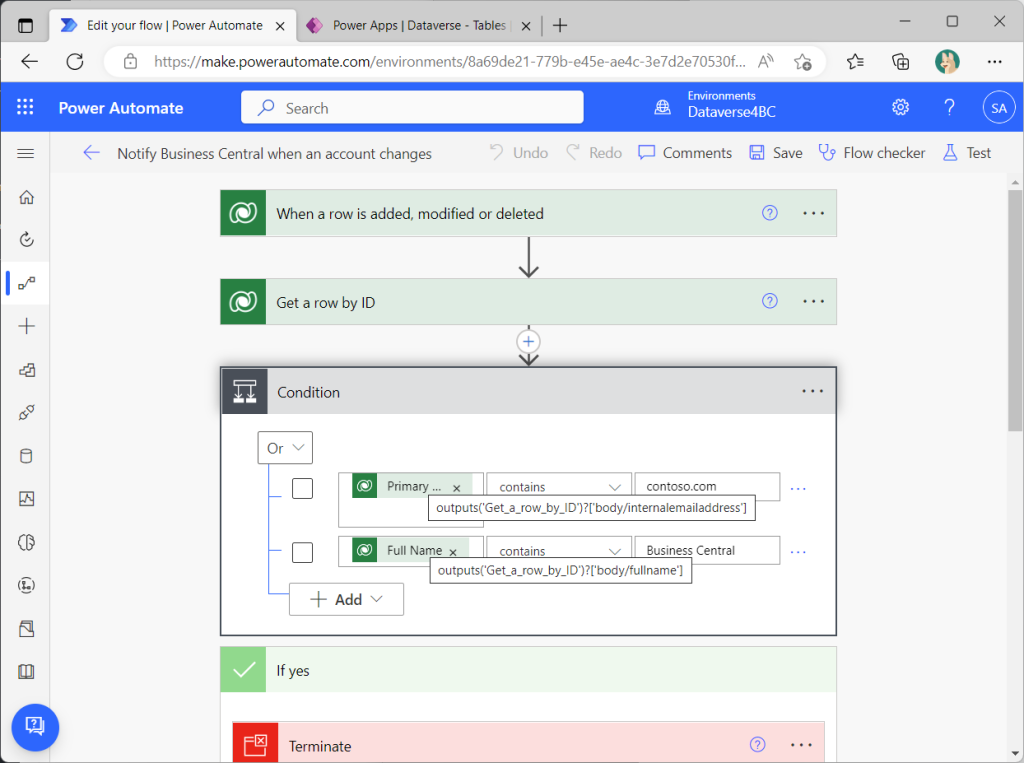Save the flow
The image size is (1024, 763).
776,153
